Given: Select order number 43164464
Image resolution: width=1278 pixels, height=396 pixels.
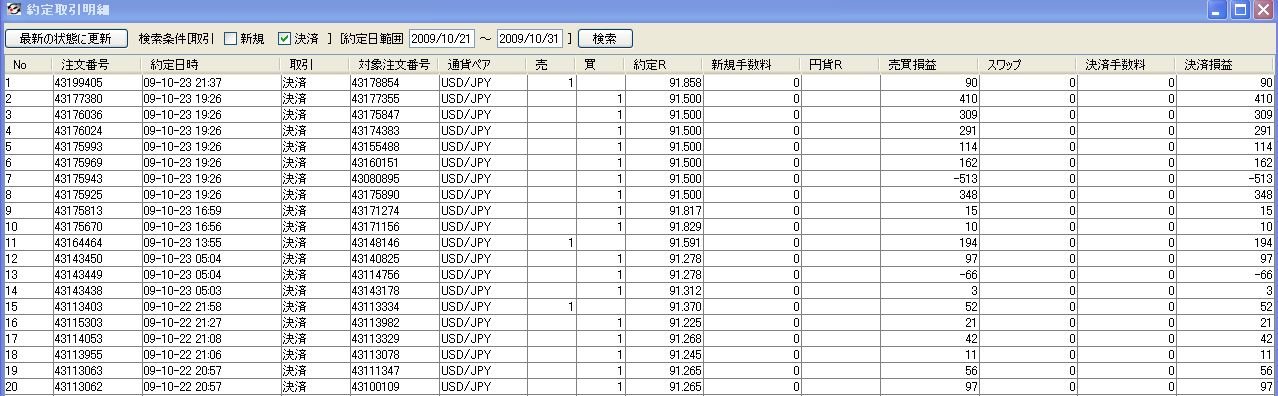Looking at the screenshot, I should [79, 243].
